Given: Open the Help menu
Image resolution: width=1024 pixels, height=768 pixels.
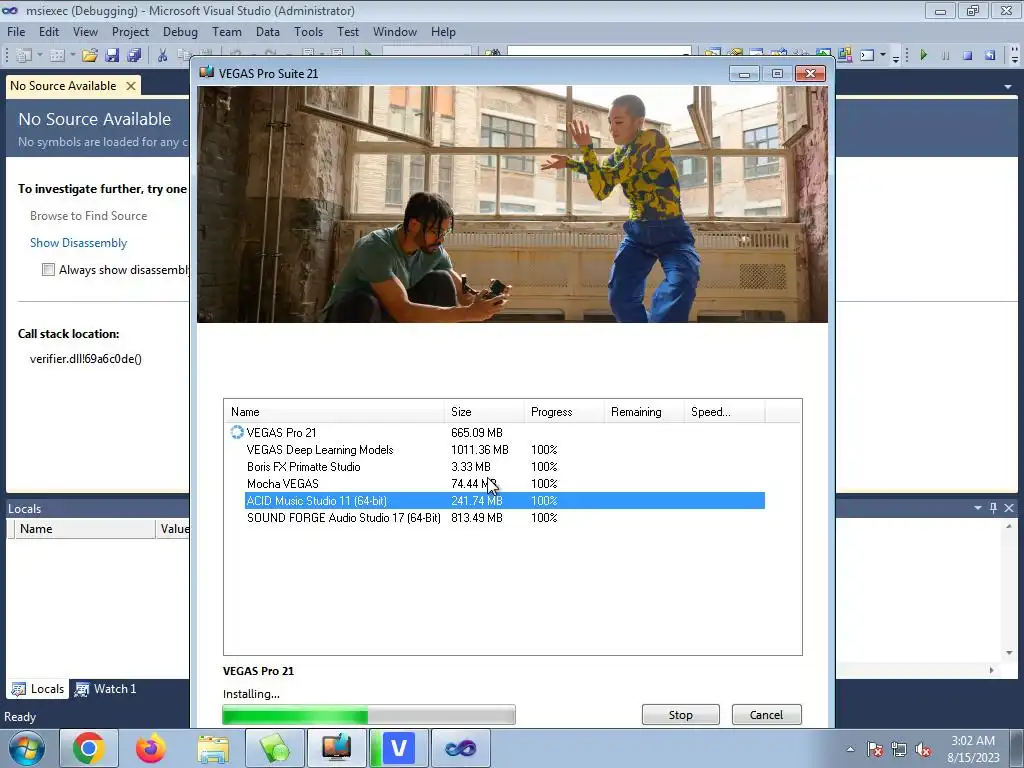Looking at the screenshot, I should (443, 32).
